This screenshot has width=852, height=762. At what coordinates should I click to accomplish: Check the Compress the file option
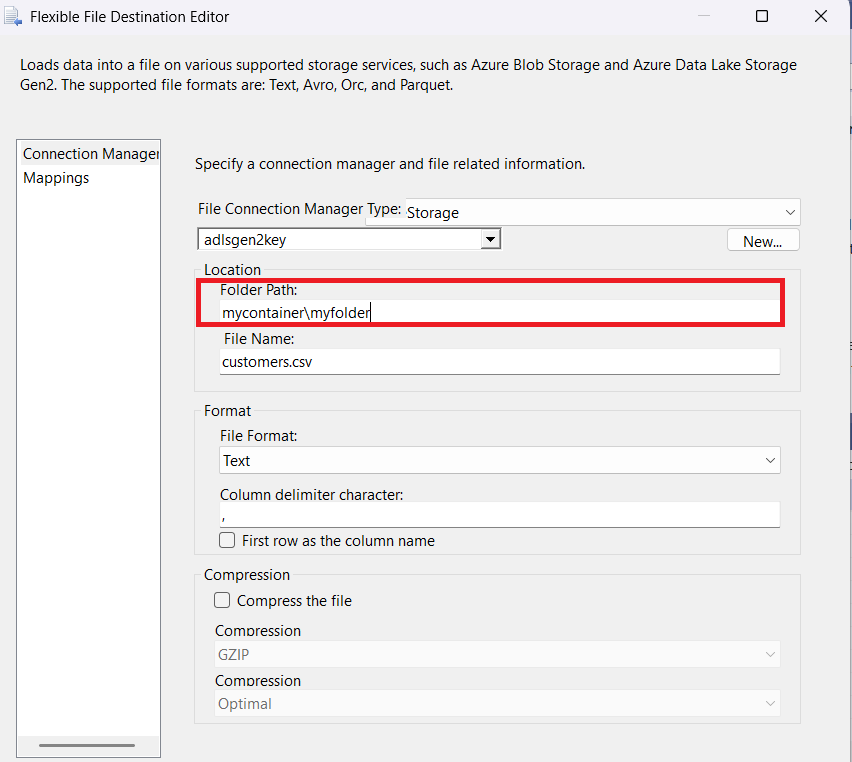coord(222,600)
